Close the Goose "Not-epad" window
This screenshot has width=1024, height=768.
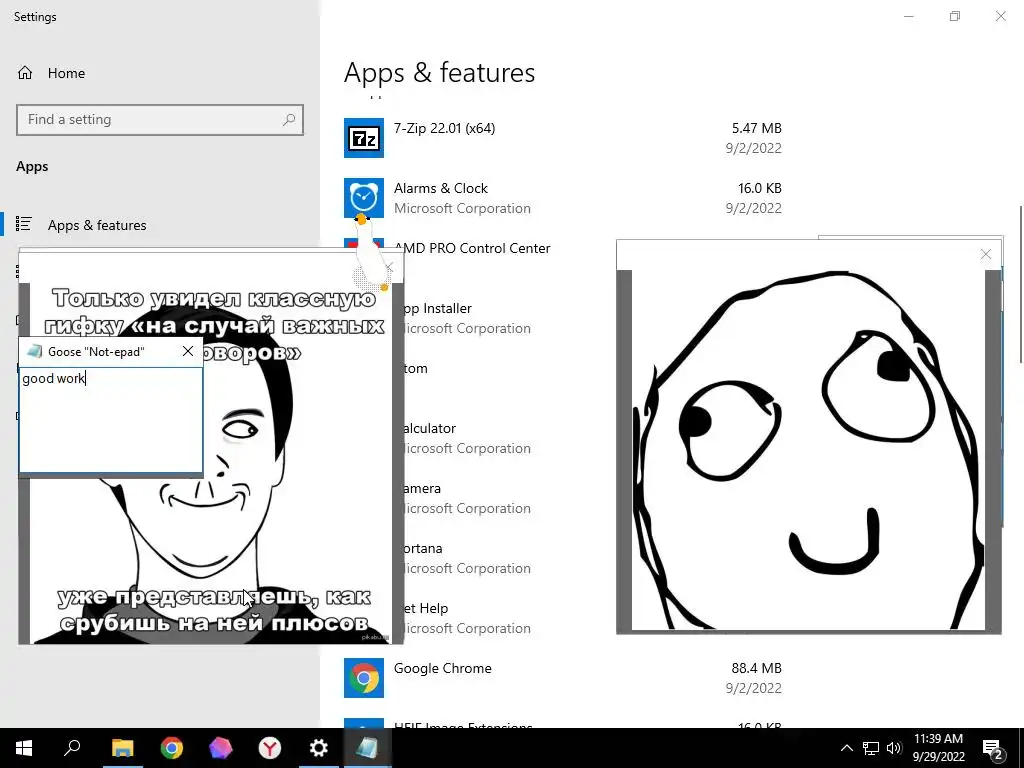188,351
